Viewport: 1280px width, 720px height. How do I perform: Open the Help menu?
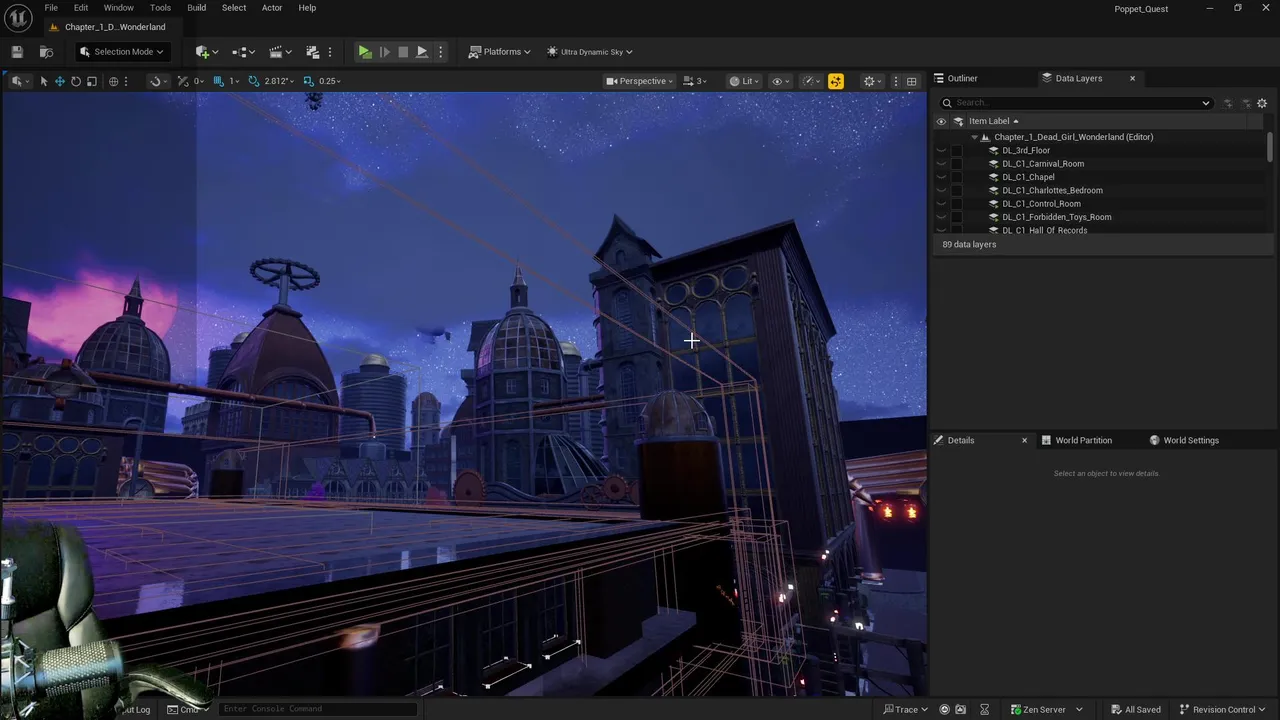coord(307,8)
